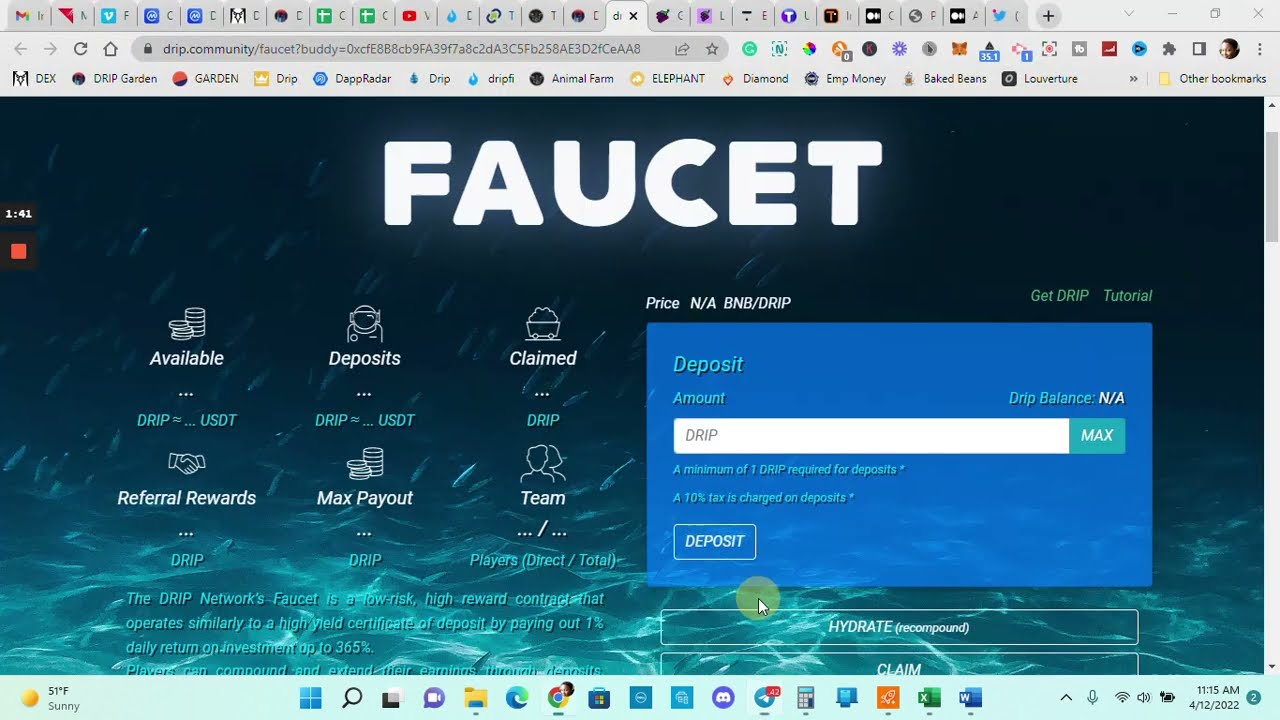Bookmark this page with the star icon
The image size is (1280, 720).
[712, 49]
